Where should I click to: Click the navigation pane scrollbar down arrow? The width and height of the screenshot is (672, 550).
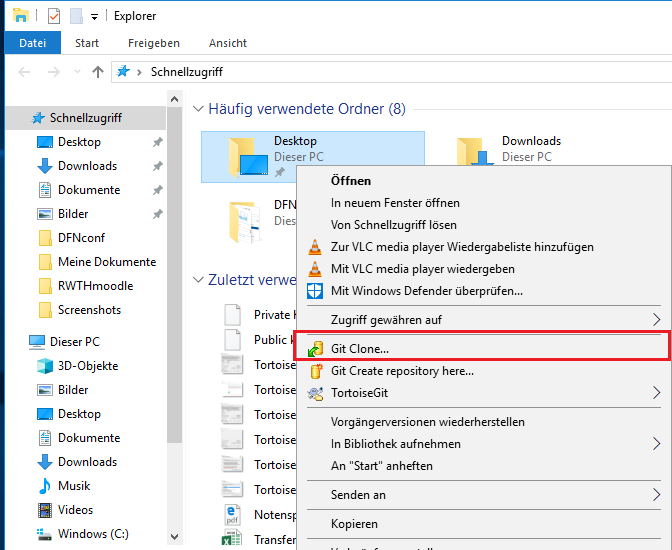point(174,536)
